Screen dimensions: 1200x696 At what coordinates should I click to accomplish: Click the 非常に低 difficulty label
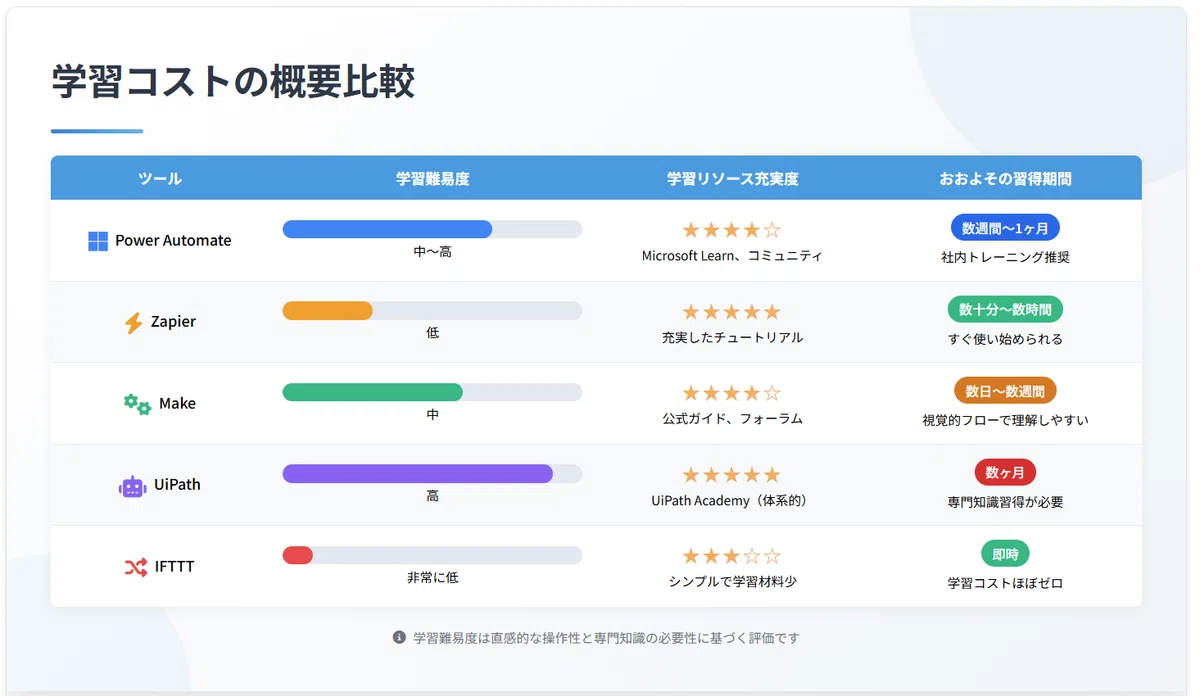tap(432, 578)
